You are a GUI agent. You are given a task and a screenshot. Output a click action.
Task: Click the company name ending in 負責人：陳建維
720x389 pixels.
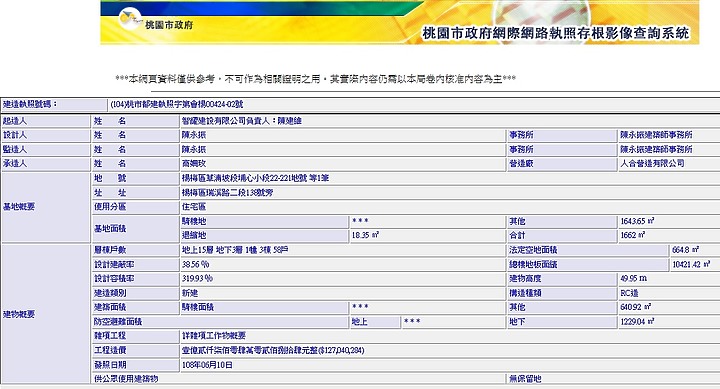point(242,121)
